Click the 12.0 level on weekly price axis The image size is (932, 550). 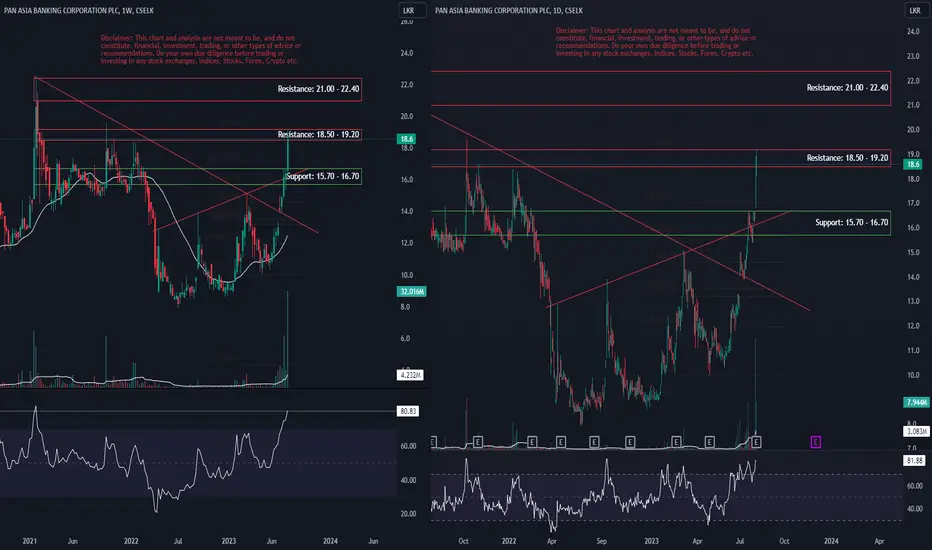pyautogui.click(x=407, y=243)
